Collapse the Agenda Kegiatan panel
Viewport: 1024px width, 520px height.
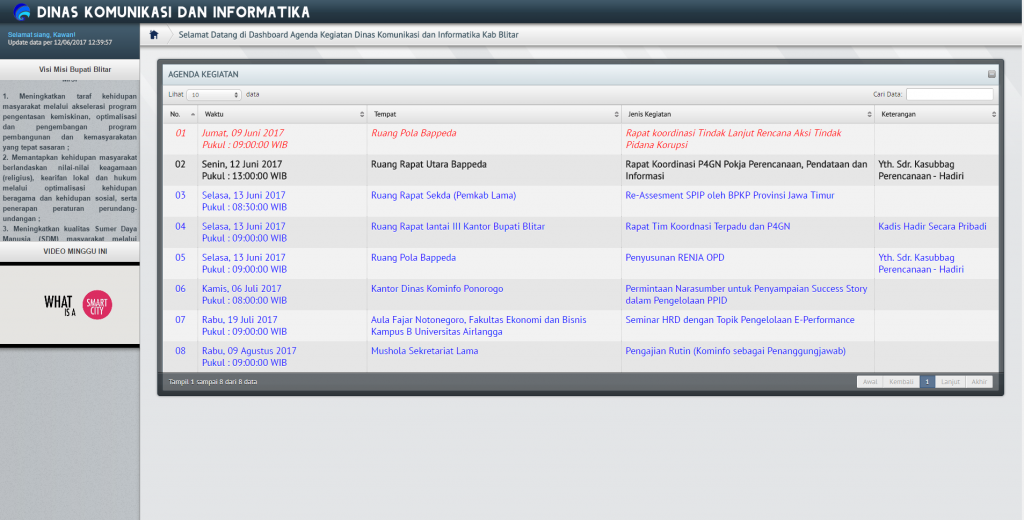click(991, 74)
